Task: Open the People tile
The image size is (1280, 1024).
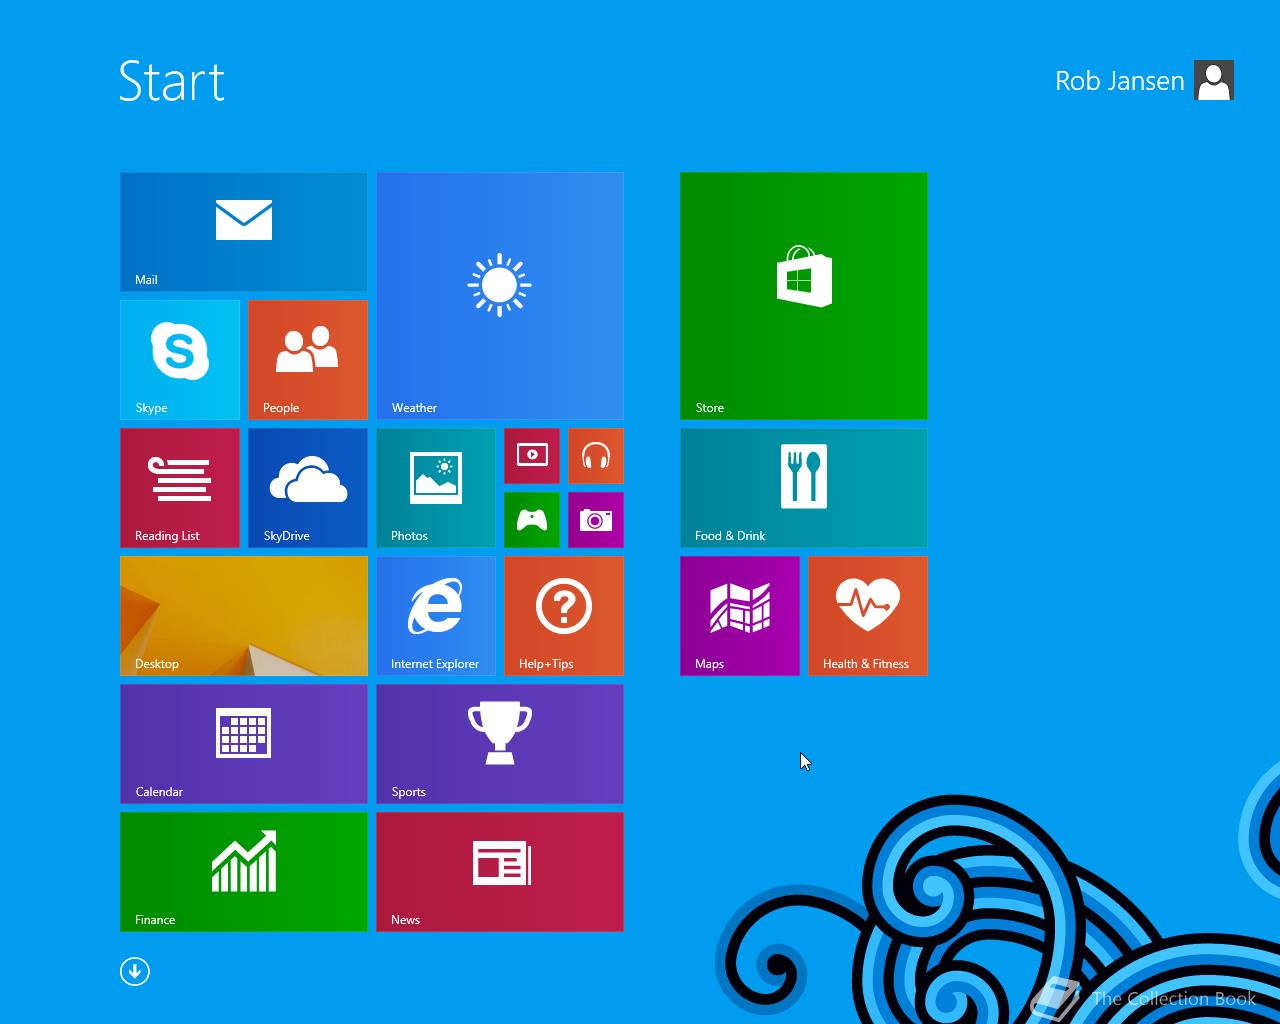Action: [308, 360]
